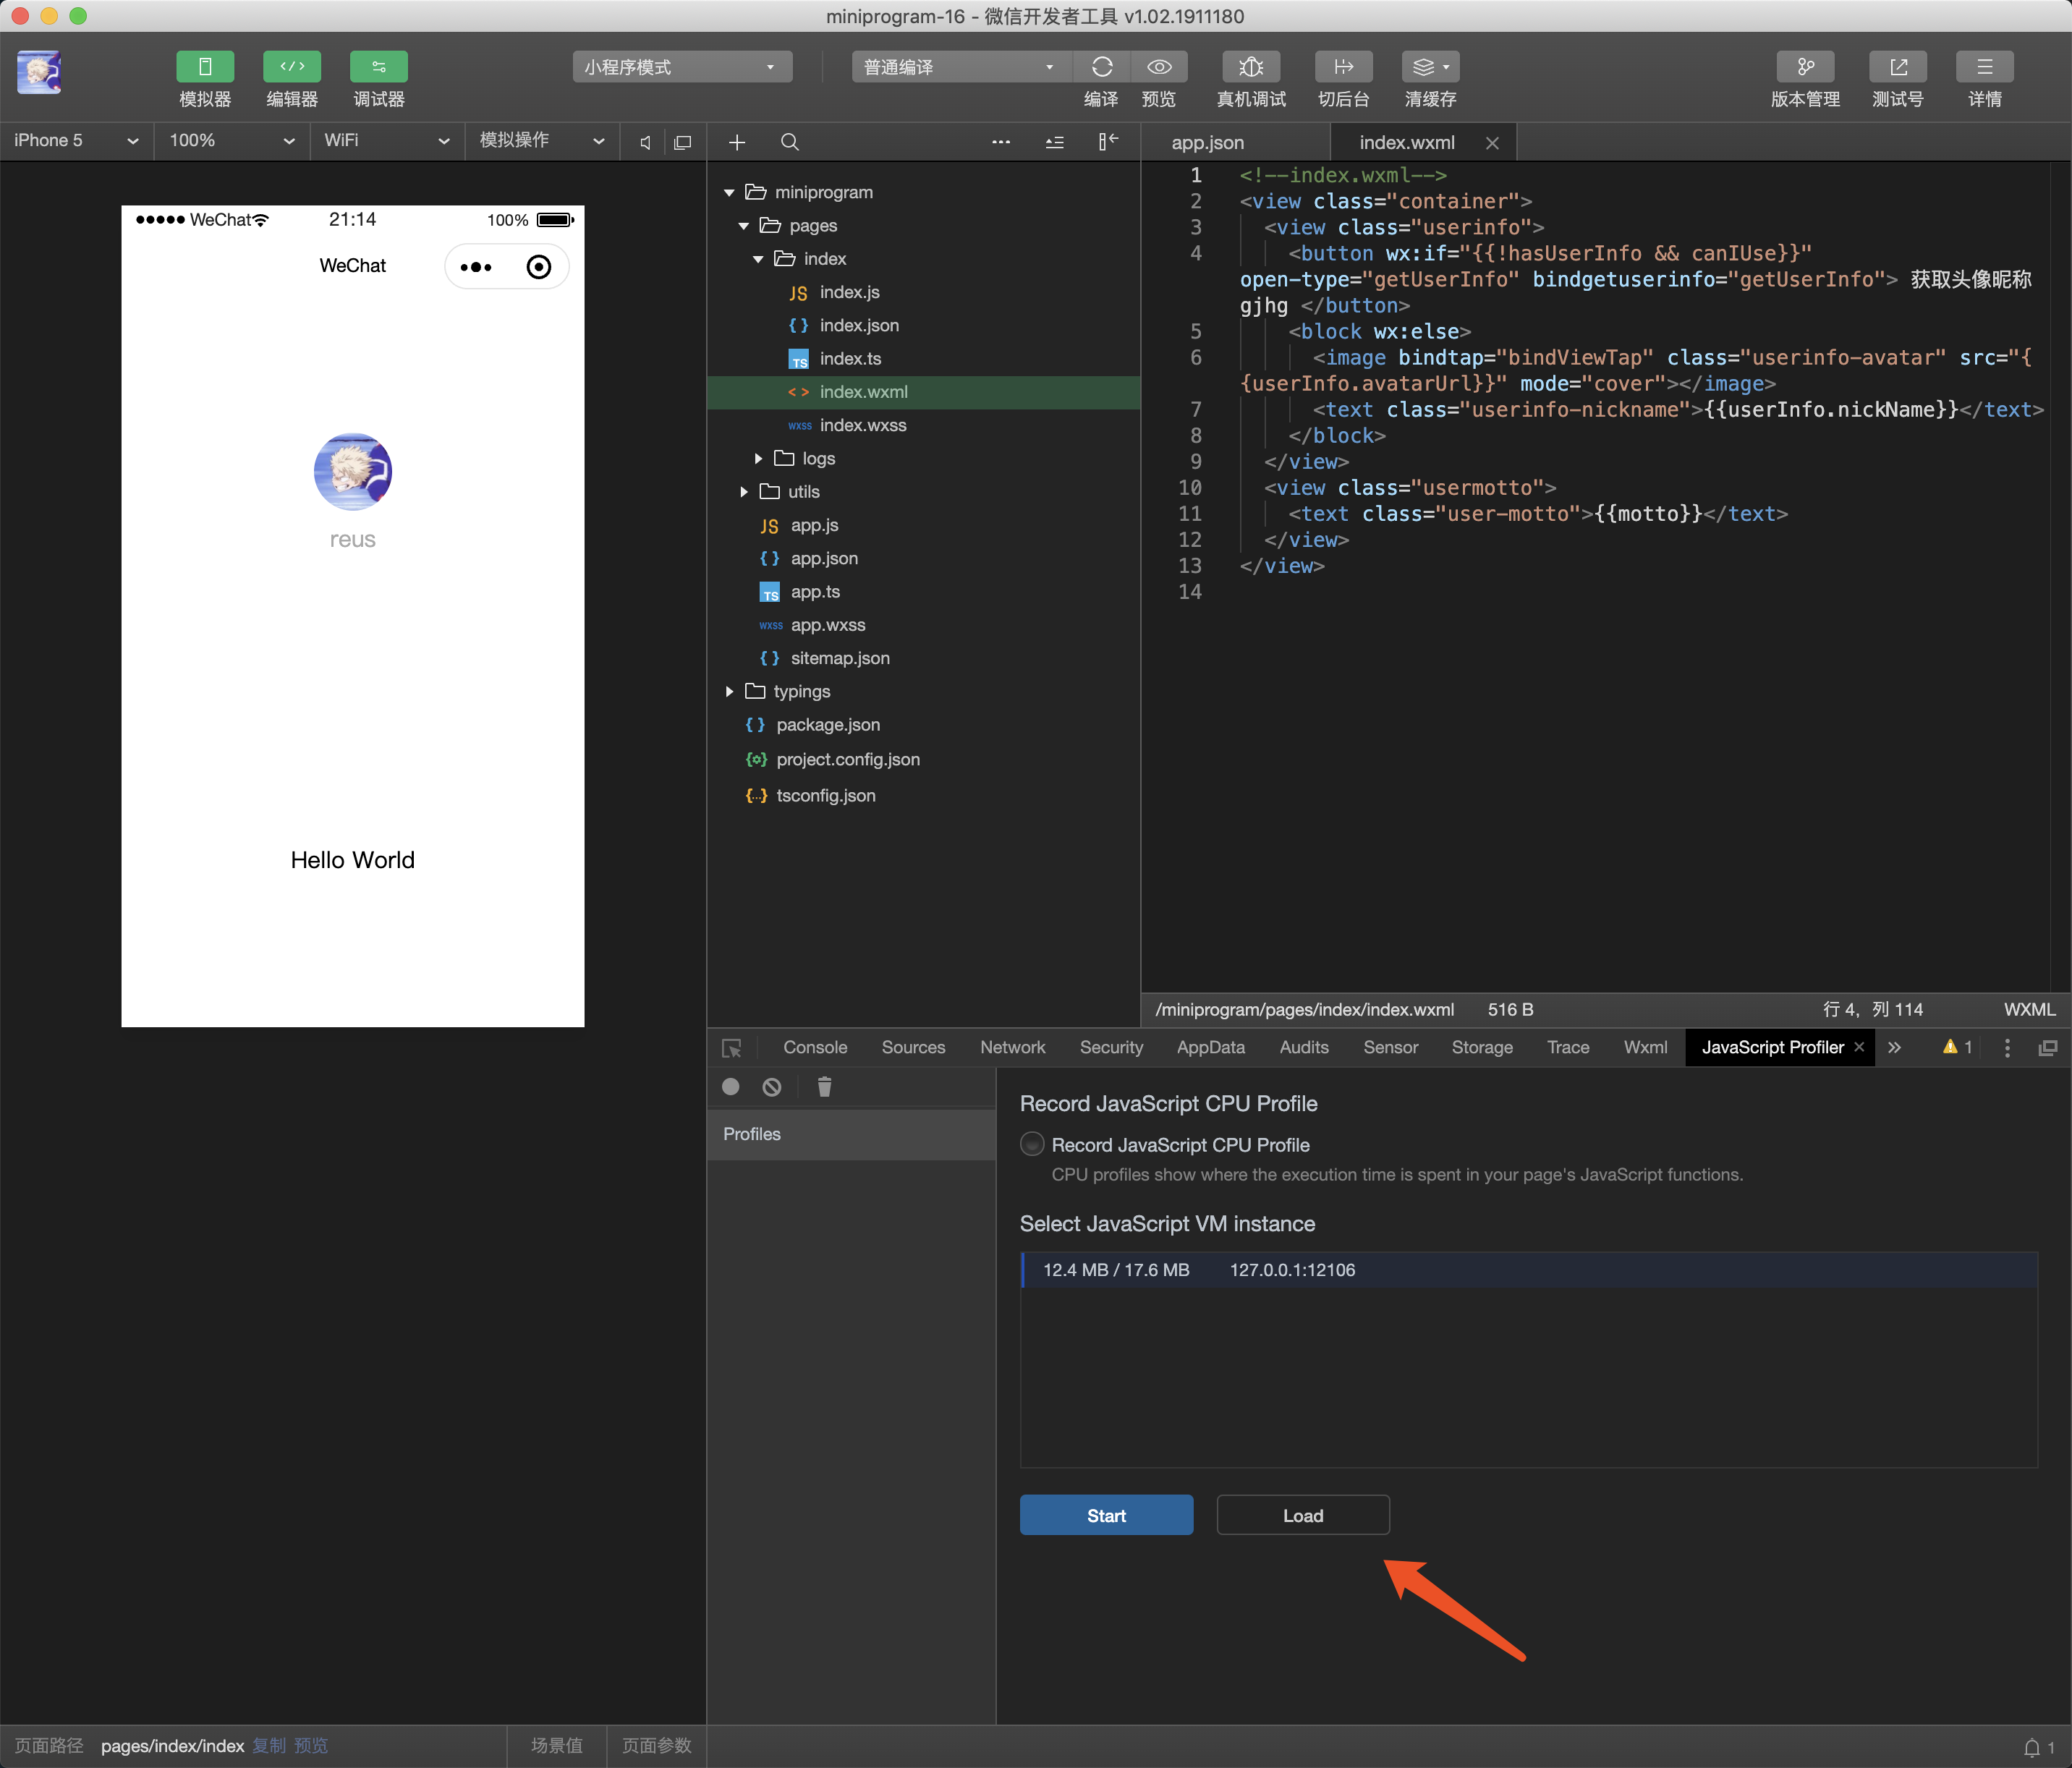Click the undock devtools window icon

[2048, 1048]
